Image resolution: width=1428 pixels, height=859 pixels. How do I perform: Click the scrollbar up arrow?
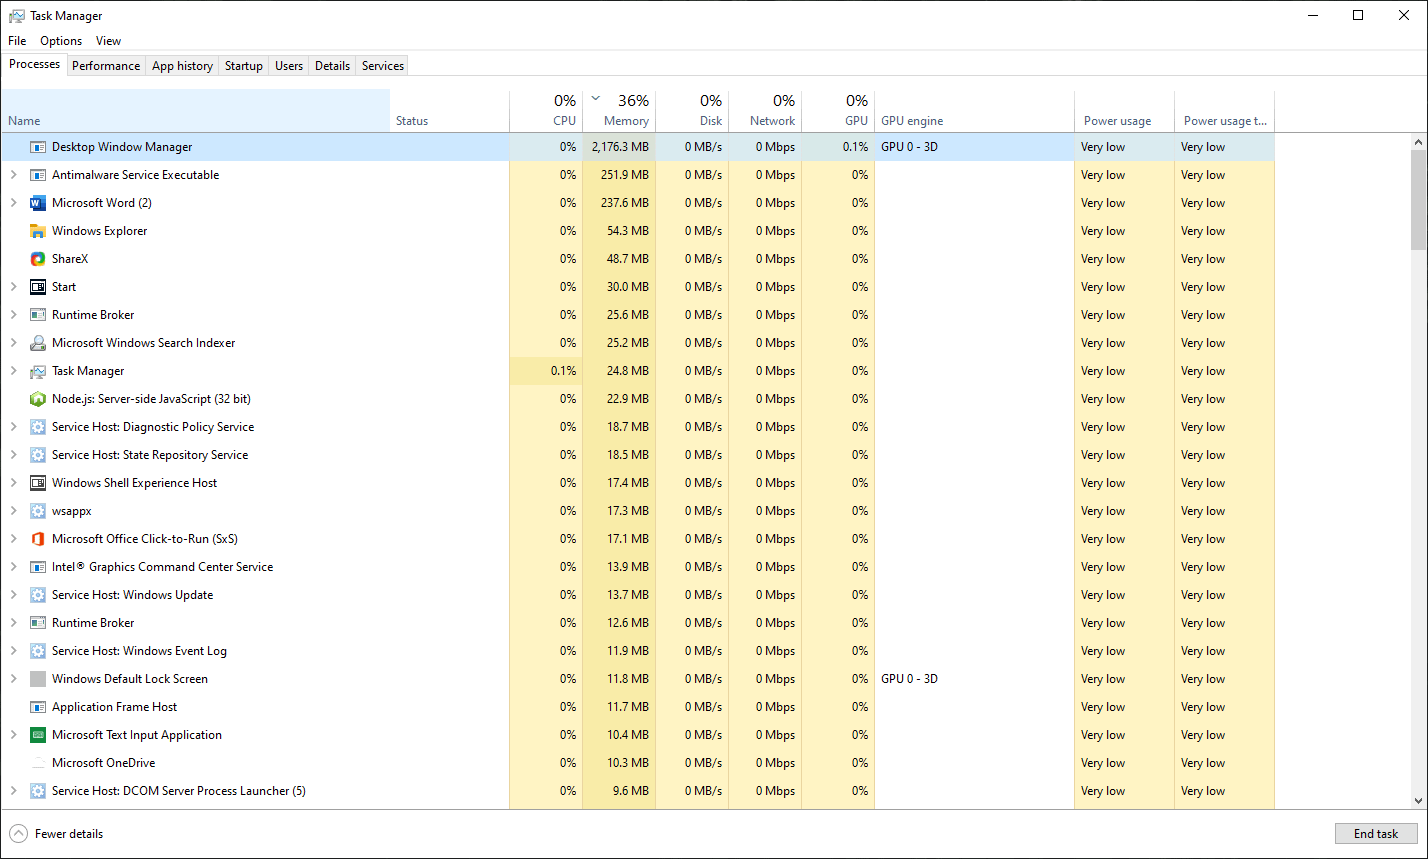[1419, 141]
